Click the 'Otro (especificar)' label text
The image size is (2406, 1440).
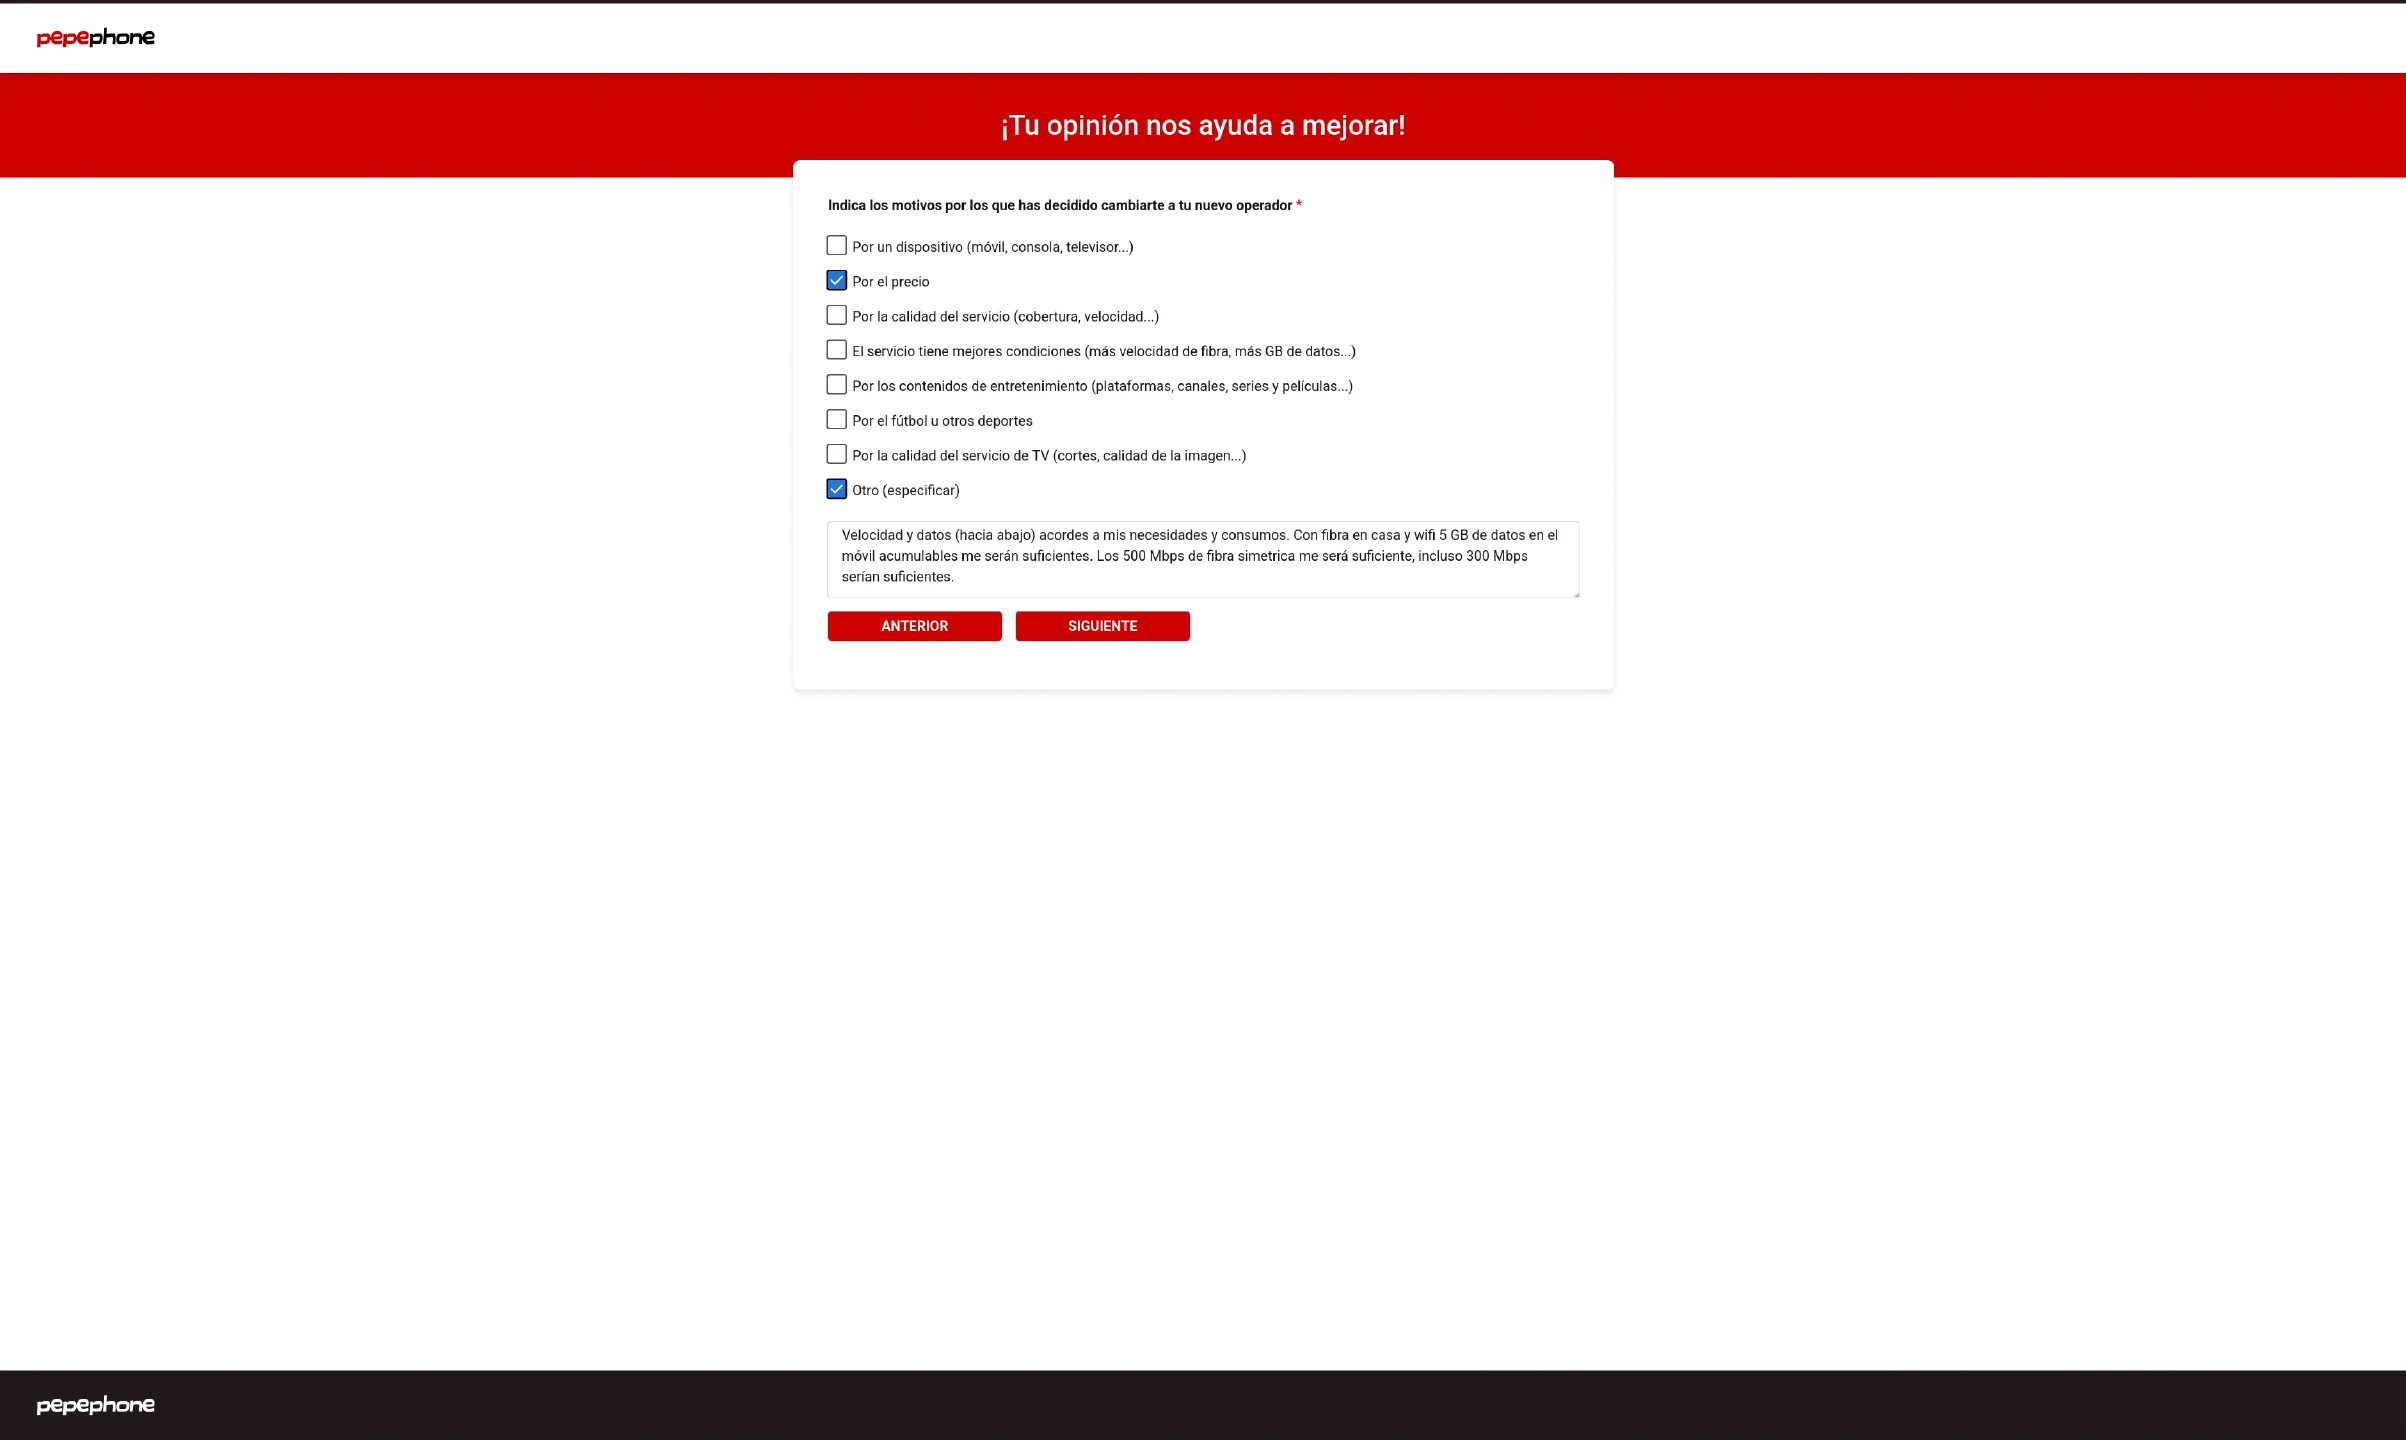click(x=905, y=490)
